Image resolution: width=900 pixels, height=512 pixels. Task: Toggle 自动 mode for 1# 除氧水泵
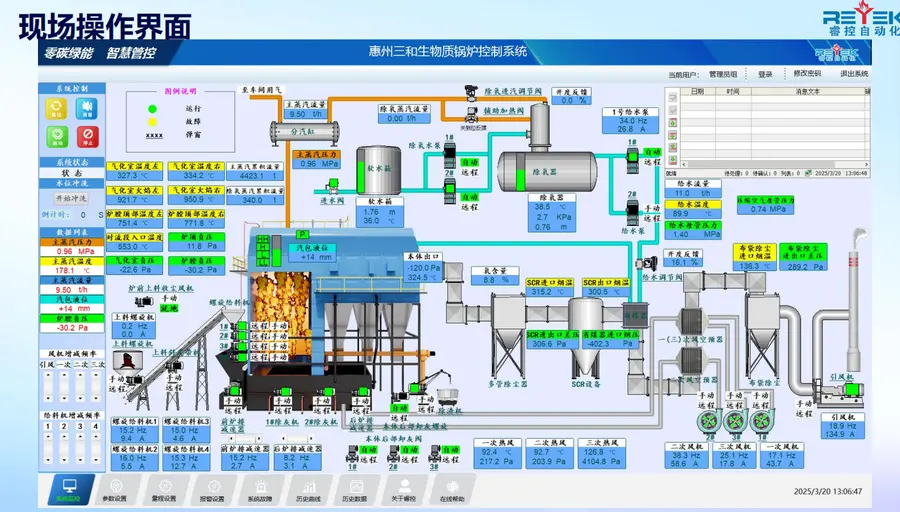click(470, 162)
